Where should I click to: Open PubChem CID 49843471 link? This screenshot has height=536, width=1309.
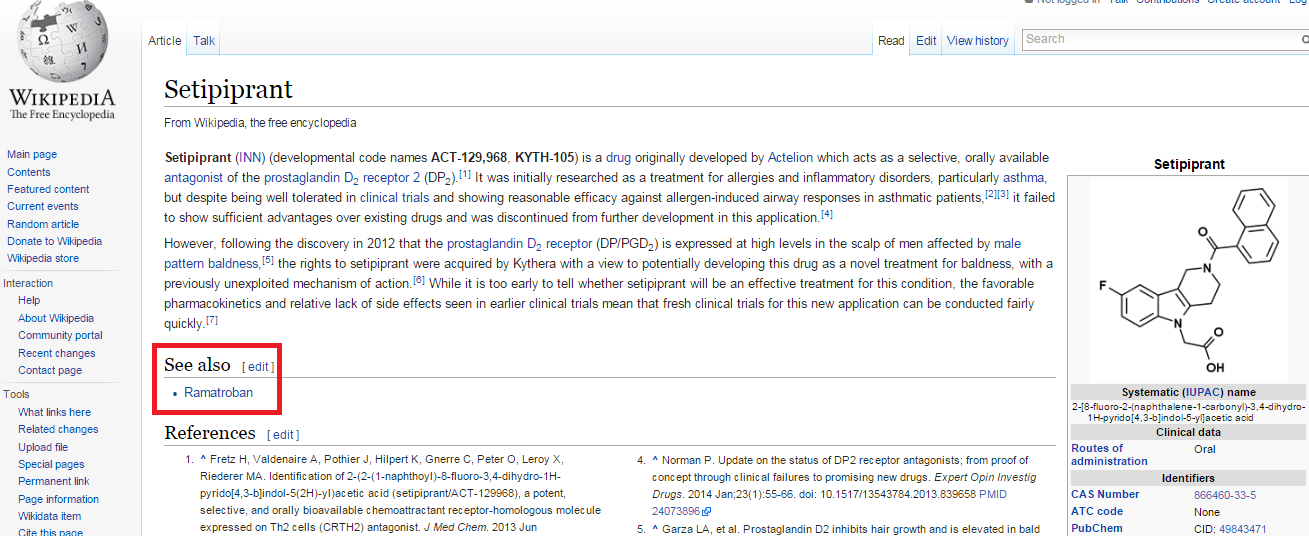(1242, 529)
